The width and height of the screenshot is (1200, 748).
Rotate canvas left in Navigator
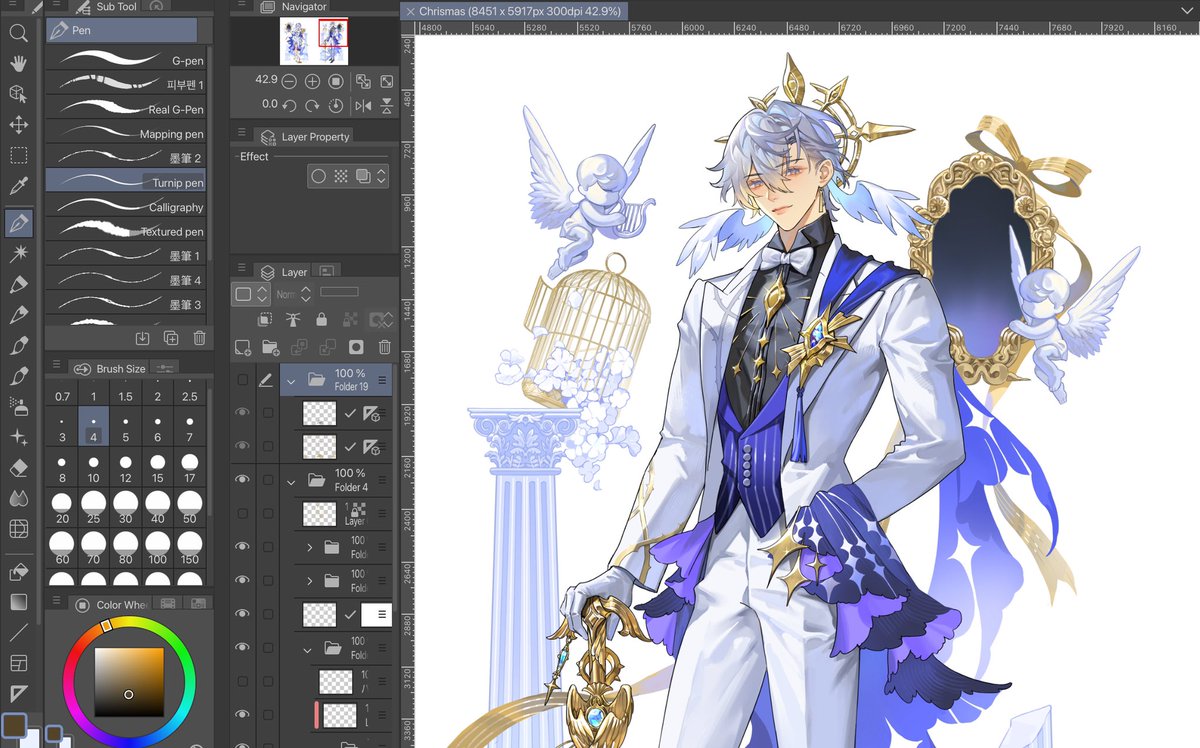[x=289, y=105]
